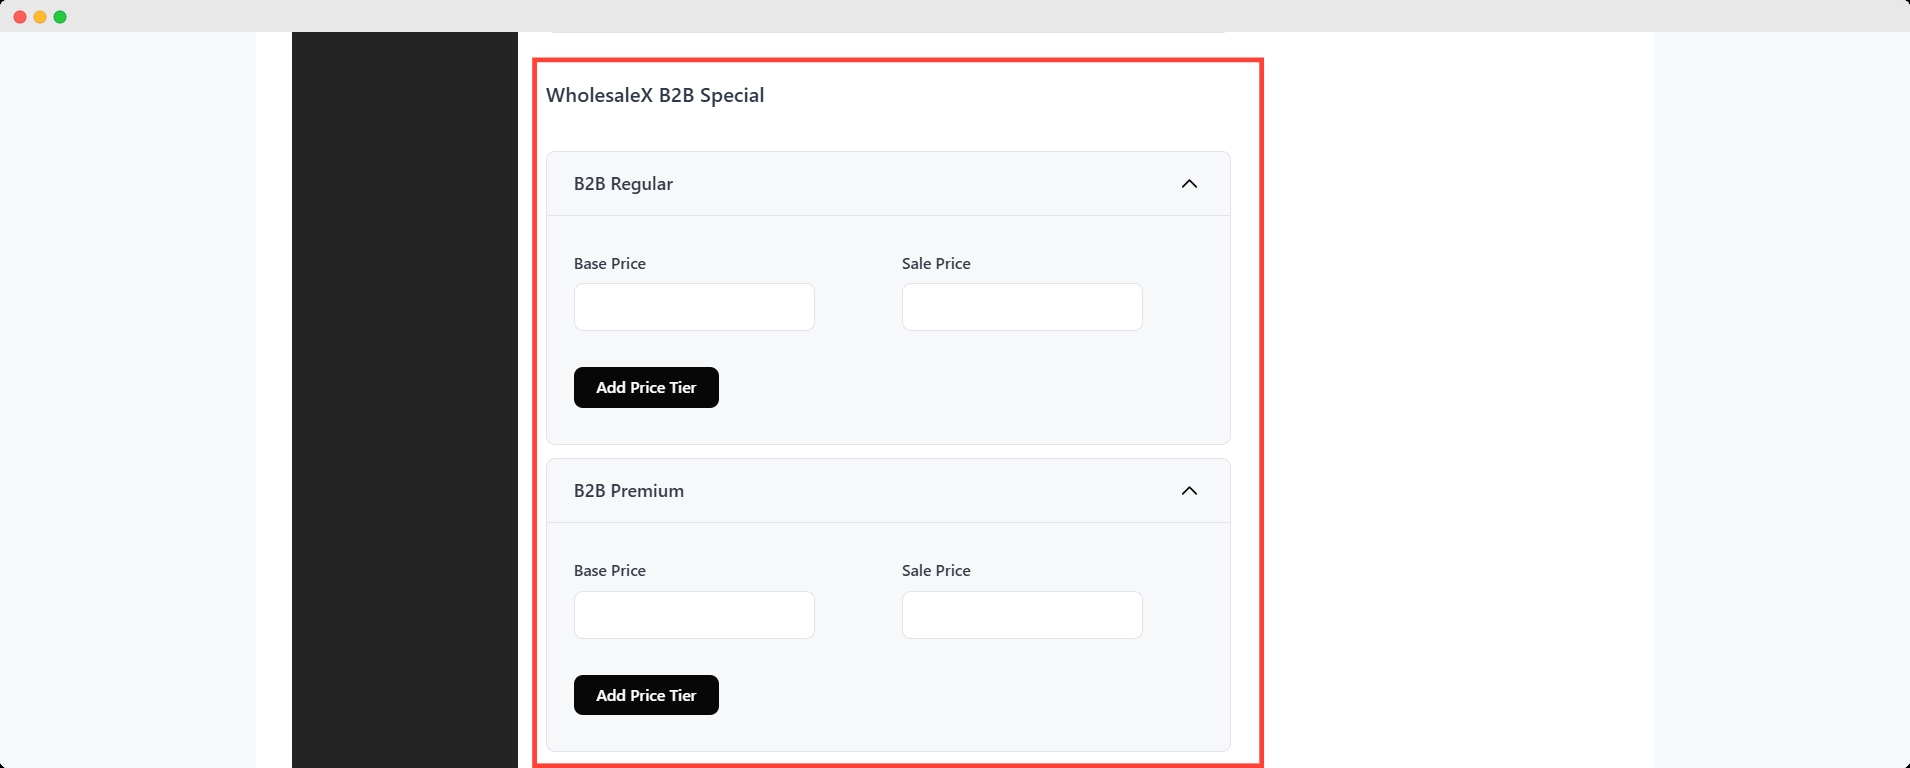This screenshot has height=768, width=1910.
Task: Close the window with red button
Action: tap(20, 17)
